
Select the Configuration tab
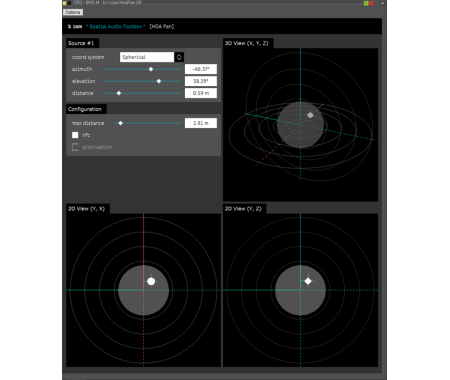pos(86,109)
